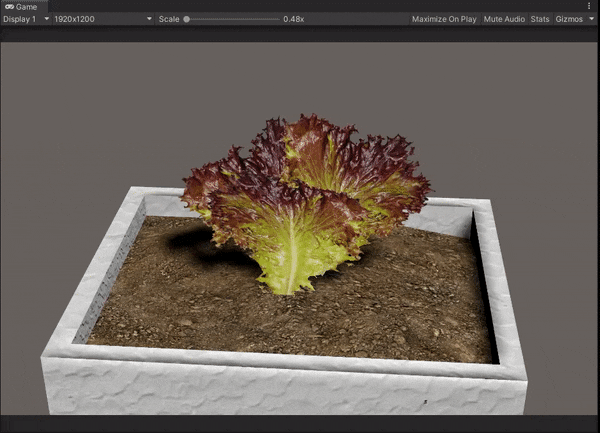
Task: Toggle Mute Audio
Action: 504,19
